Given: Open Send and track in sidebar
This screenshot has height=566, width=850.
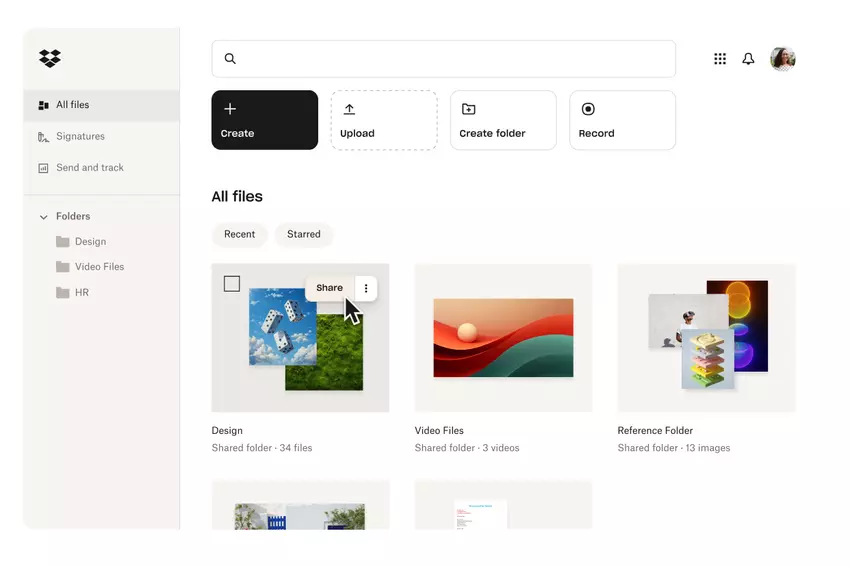Looking at the screenshot, I should [x=89, y=168].
